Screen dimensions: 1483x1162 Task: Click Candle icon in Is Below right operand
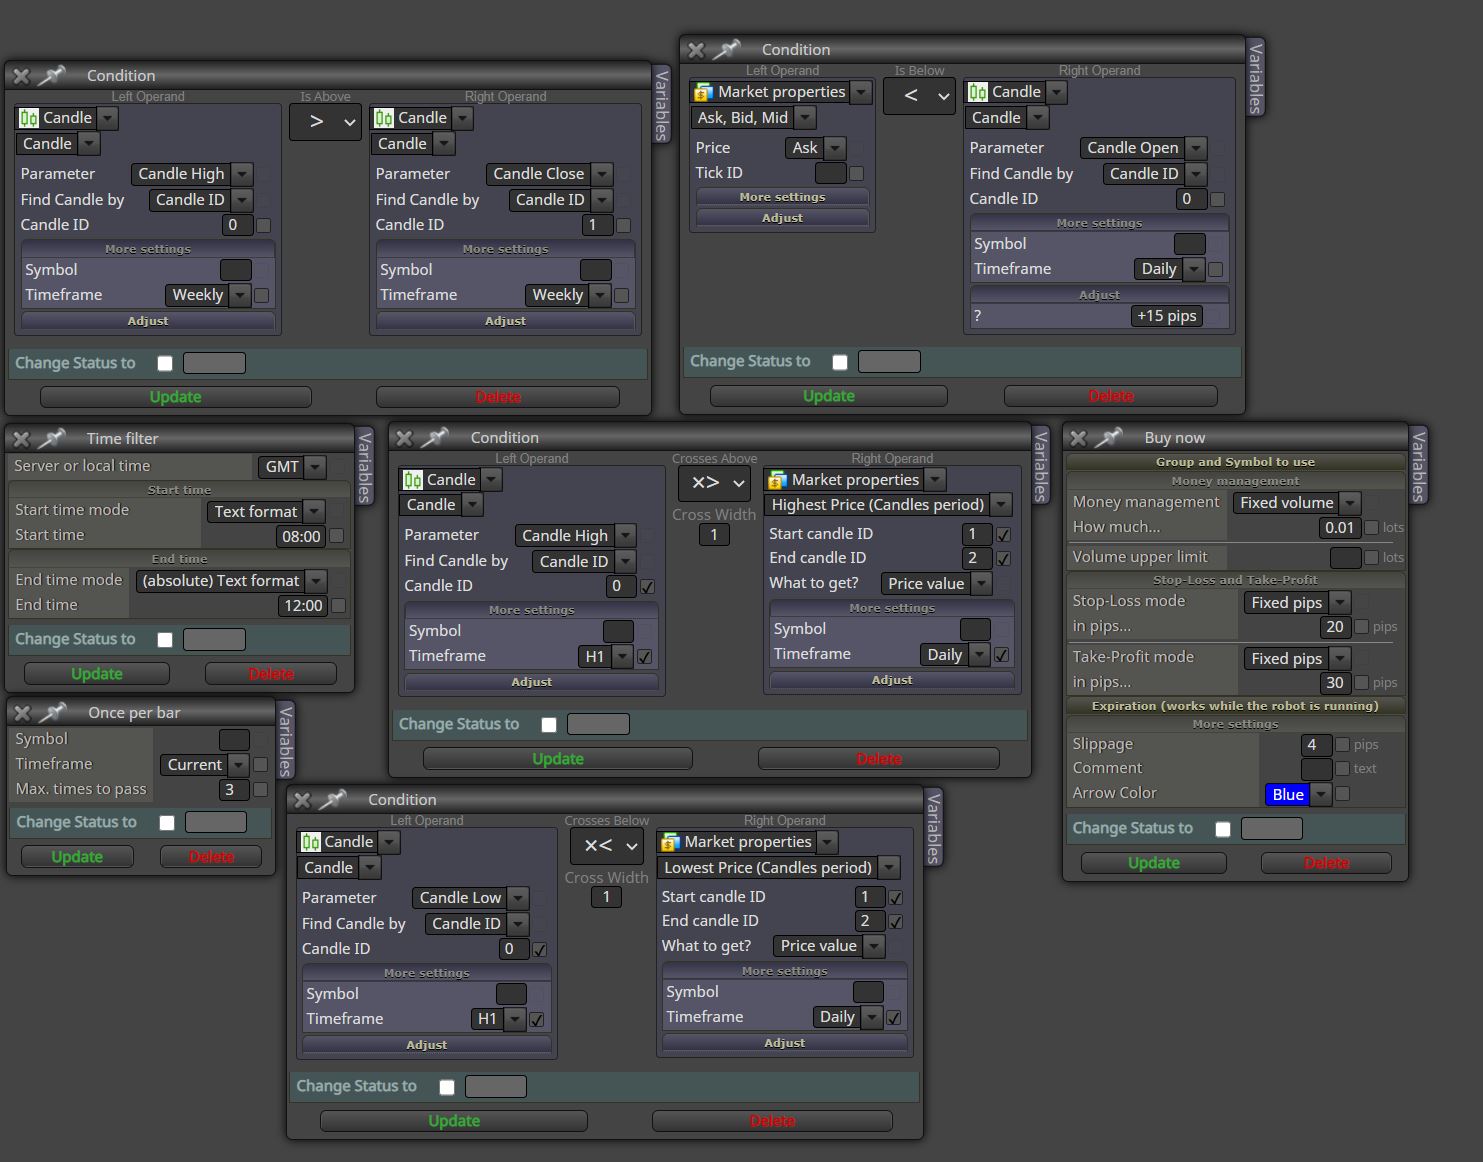(x=978, y=92)
